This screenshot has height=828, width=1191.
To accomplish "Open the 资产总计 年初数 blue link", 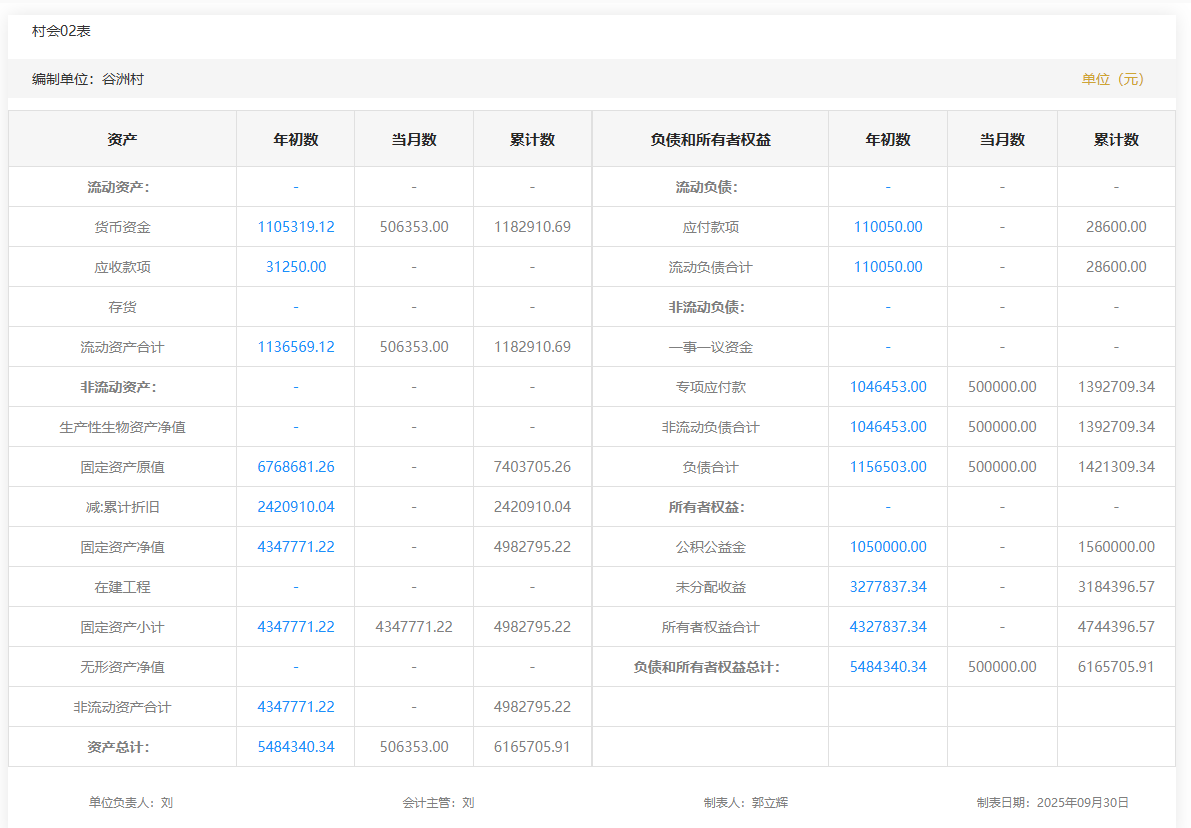I will (x=296, y=747).
